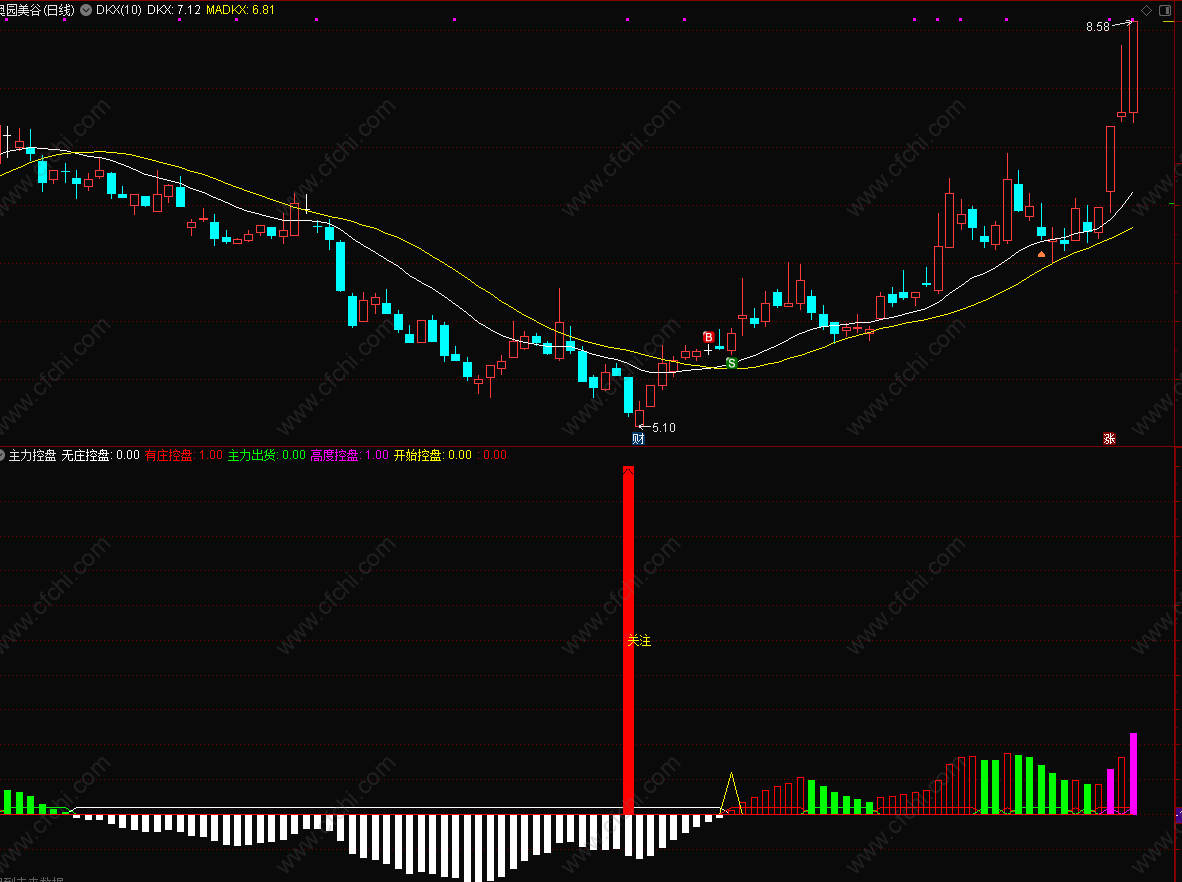Viewport: 1182px width, 882px height.
Task: Click the yellow MADKX: 6.81 value
Action: coord(240,10)
